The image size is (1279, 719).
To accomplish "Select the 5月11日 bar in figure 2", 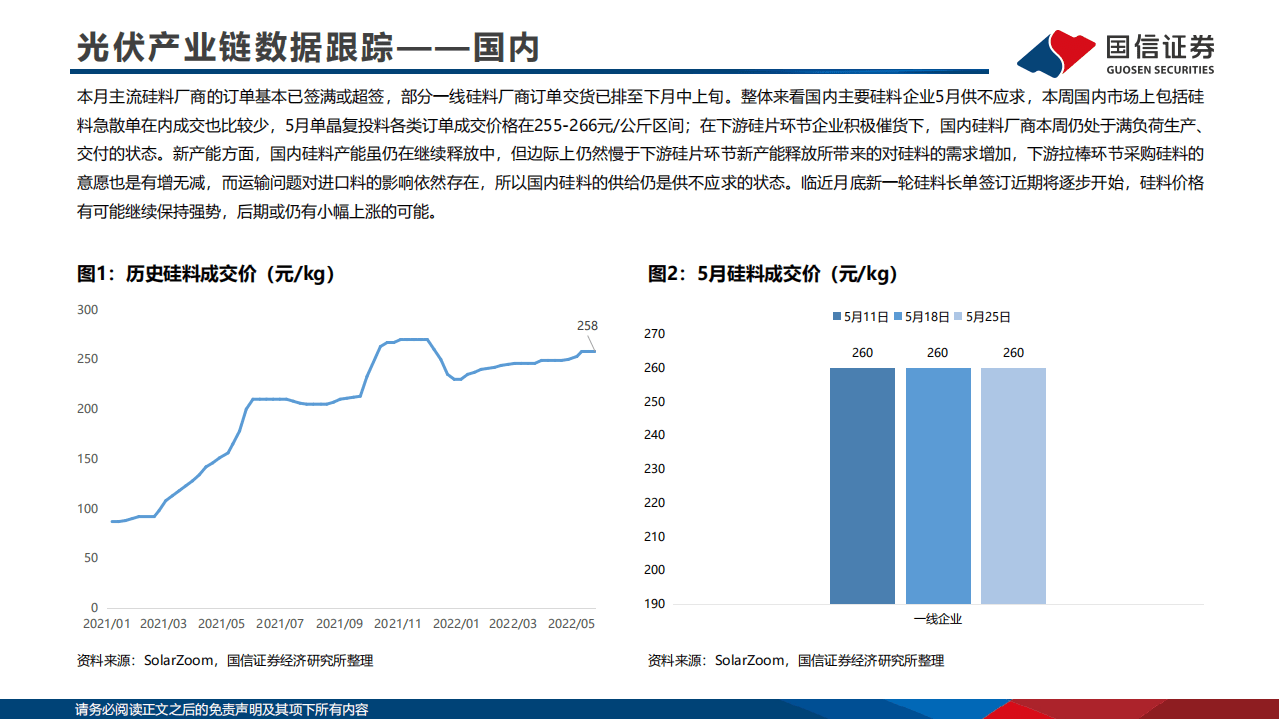I will click(862, 485).
